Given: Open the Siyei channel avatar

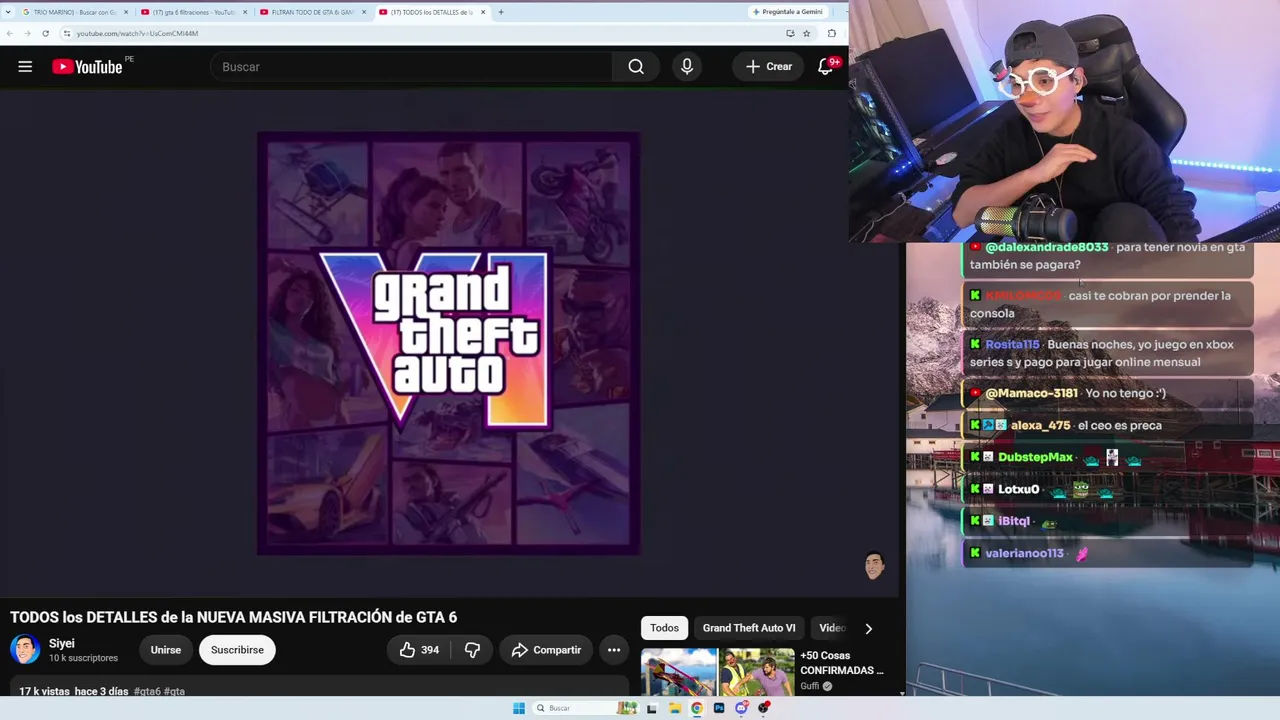Looking at the screenshot, I should coord(25,650).
